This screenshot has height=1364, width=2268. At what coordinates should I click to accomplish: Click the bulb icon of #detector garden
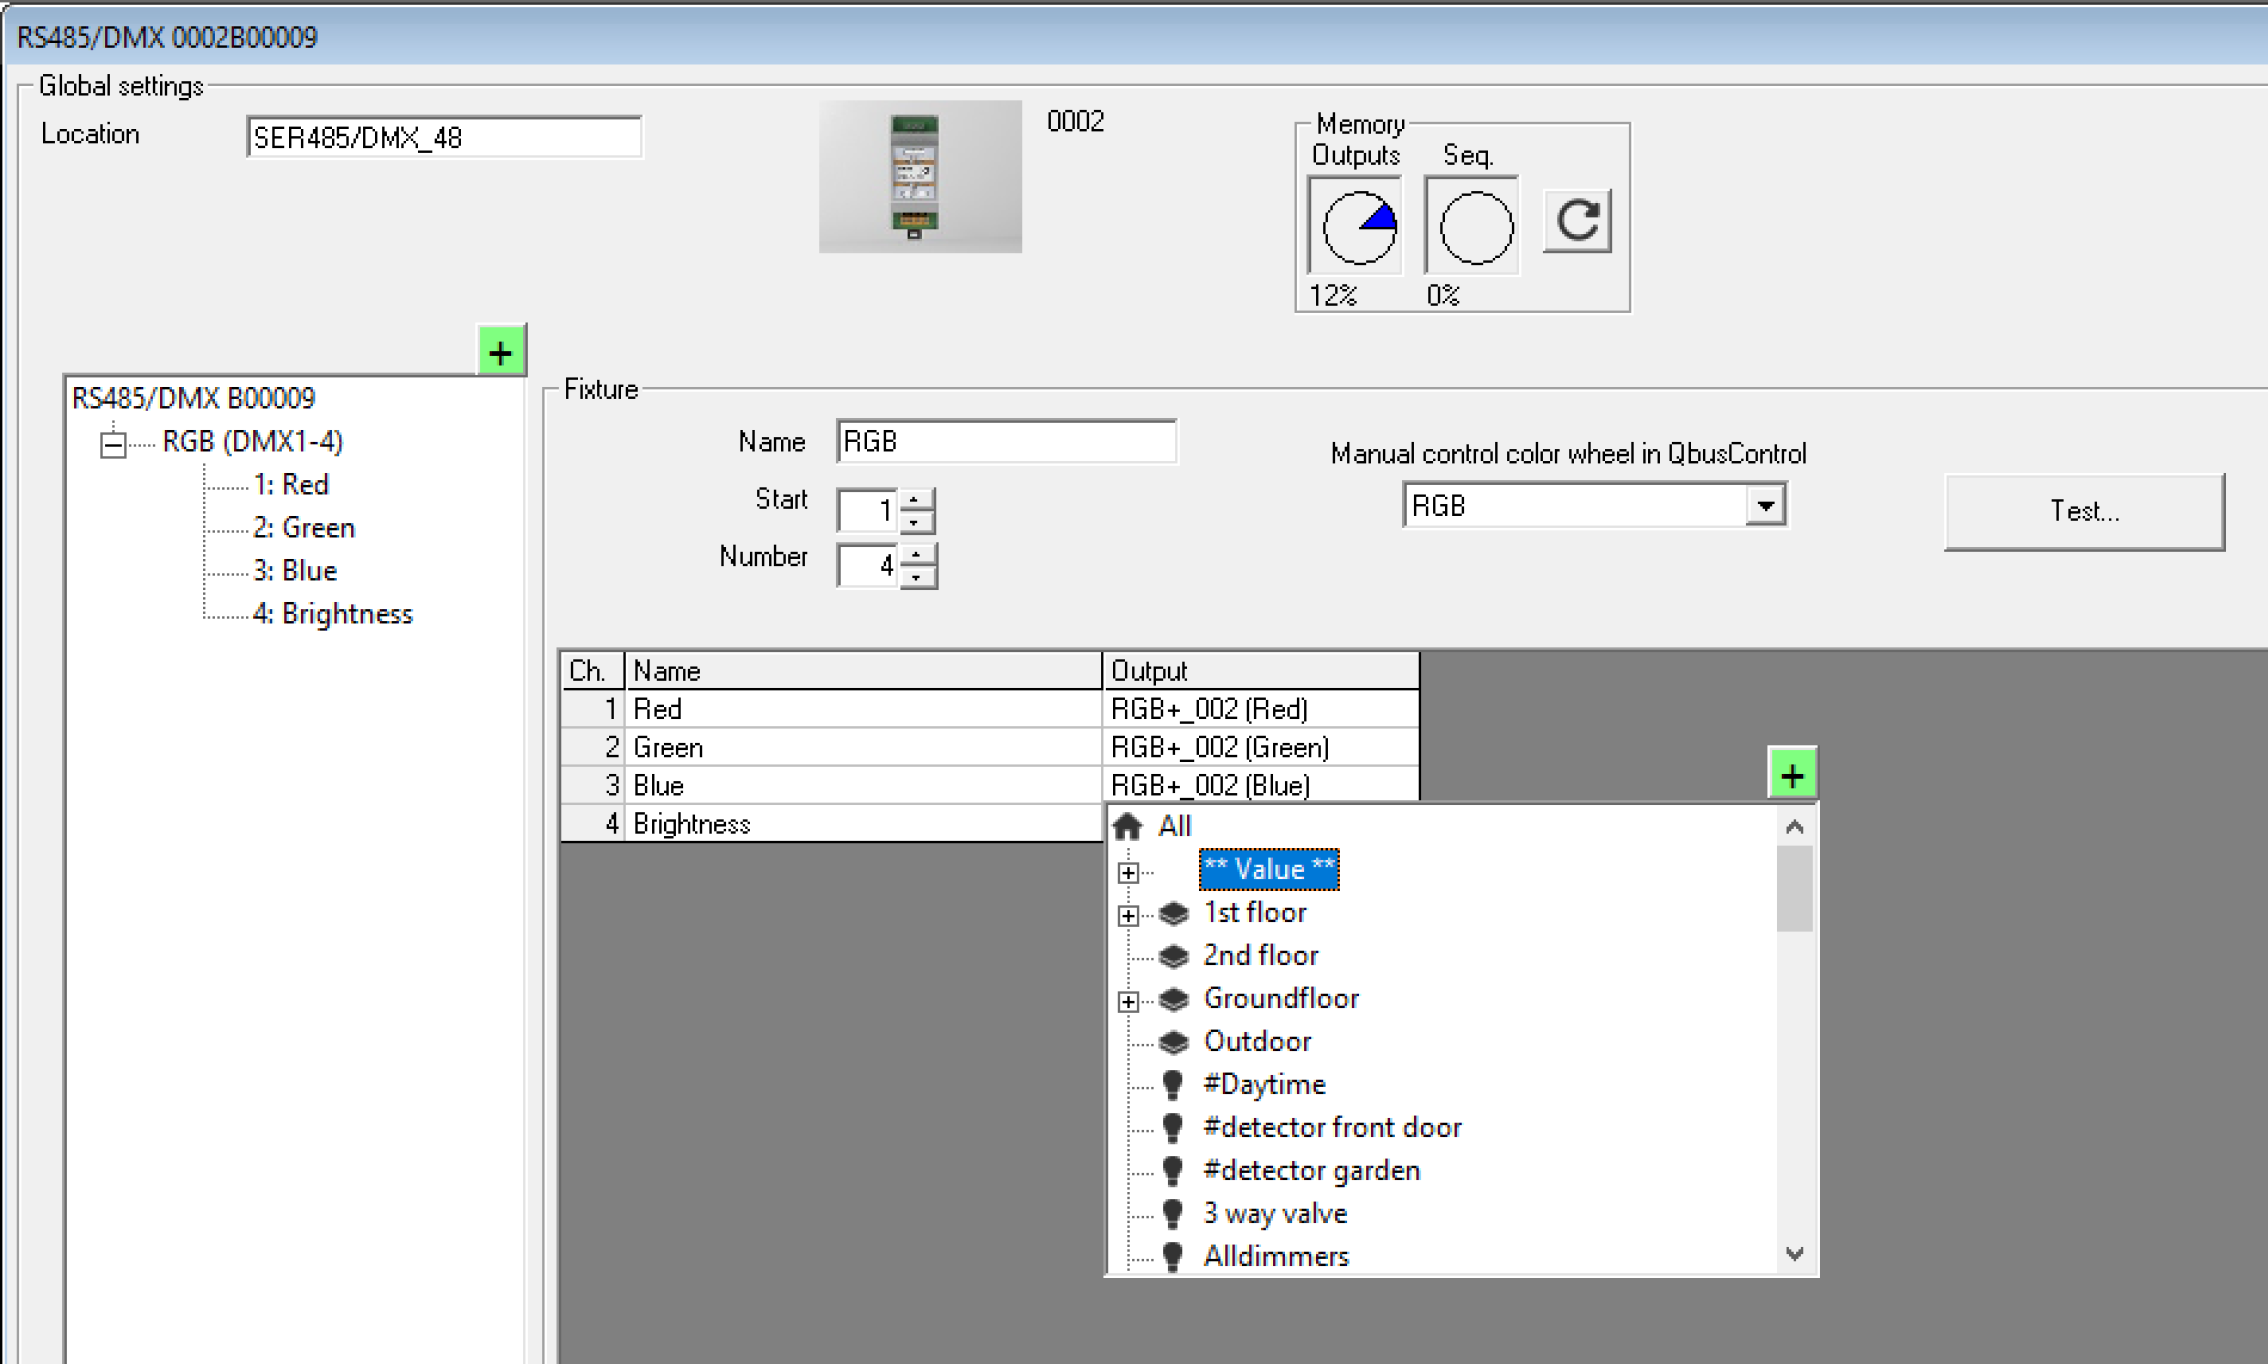point(1173,1171)
